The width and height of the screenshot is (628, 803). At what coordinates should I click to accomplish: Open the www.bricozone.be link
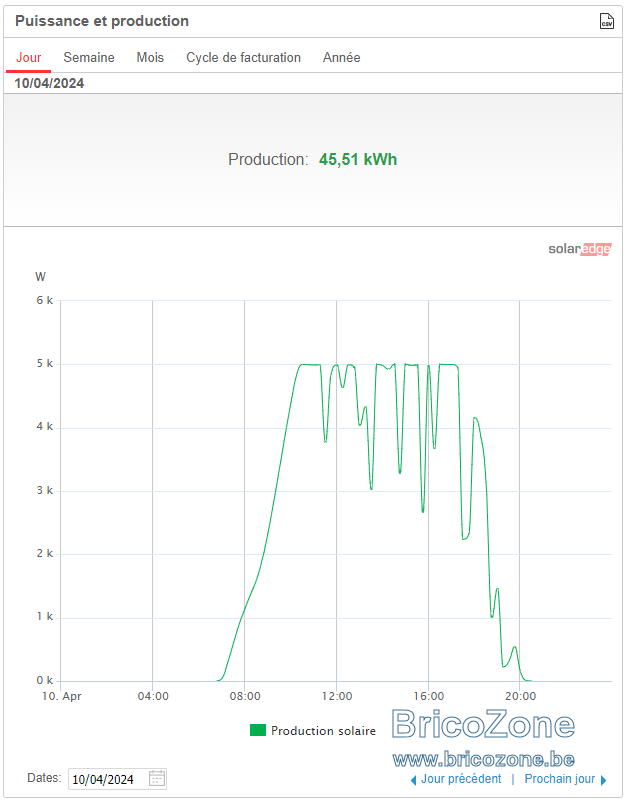tap(483, 759)
